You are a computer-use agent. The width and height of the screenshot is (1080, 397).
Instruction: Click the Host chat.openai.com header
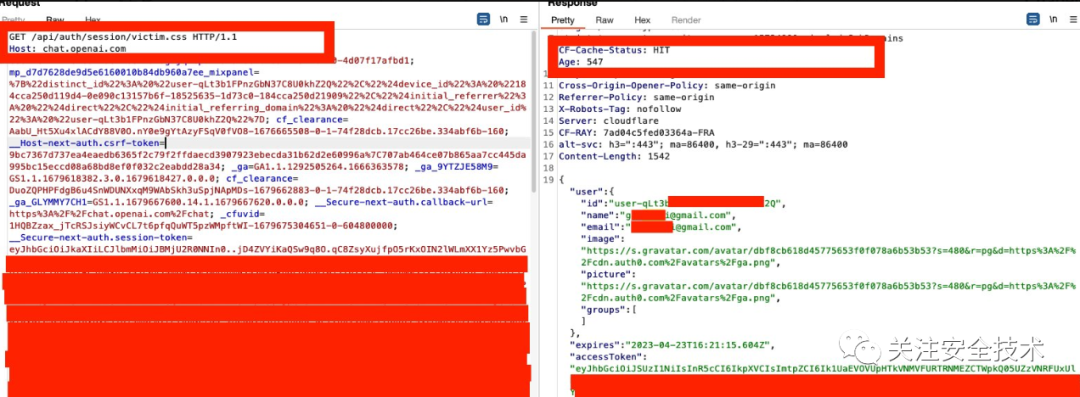[68, 49]
